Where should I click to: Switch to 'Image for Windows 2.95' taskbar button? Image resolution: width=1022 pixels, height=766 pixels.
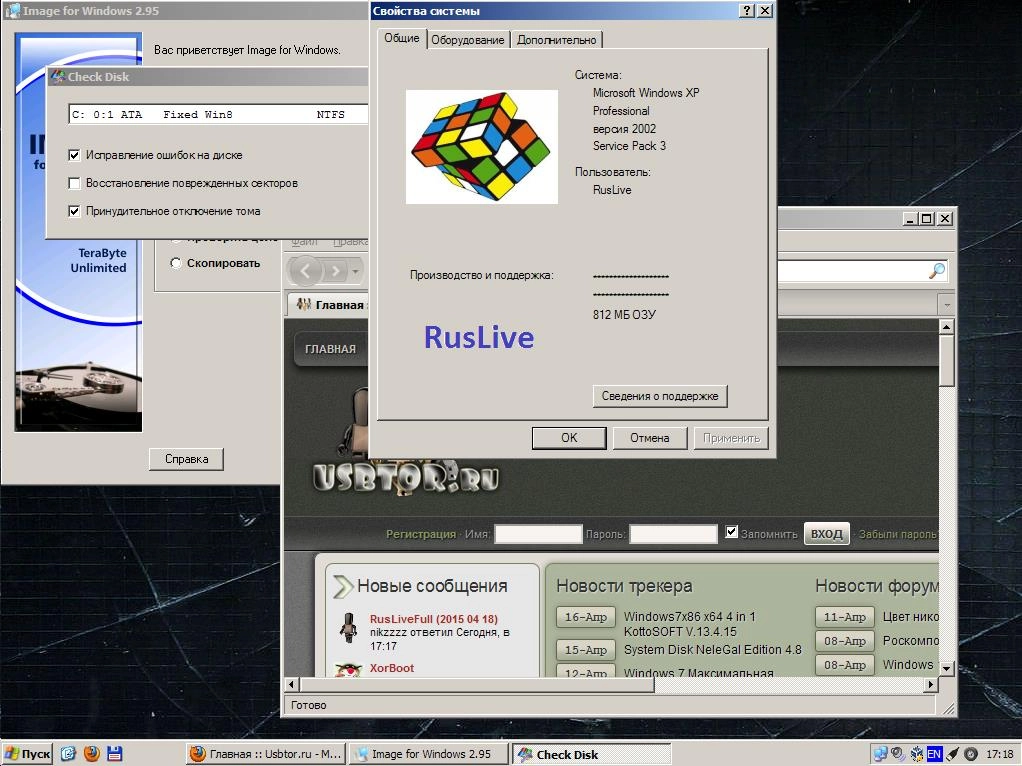tap(429, 754)
